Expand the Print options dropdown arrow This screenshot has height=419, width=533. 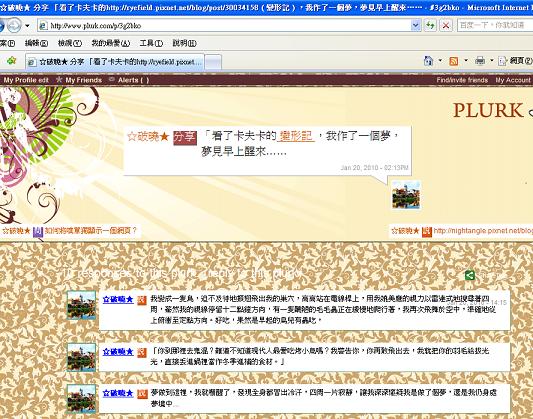[492, 61]
